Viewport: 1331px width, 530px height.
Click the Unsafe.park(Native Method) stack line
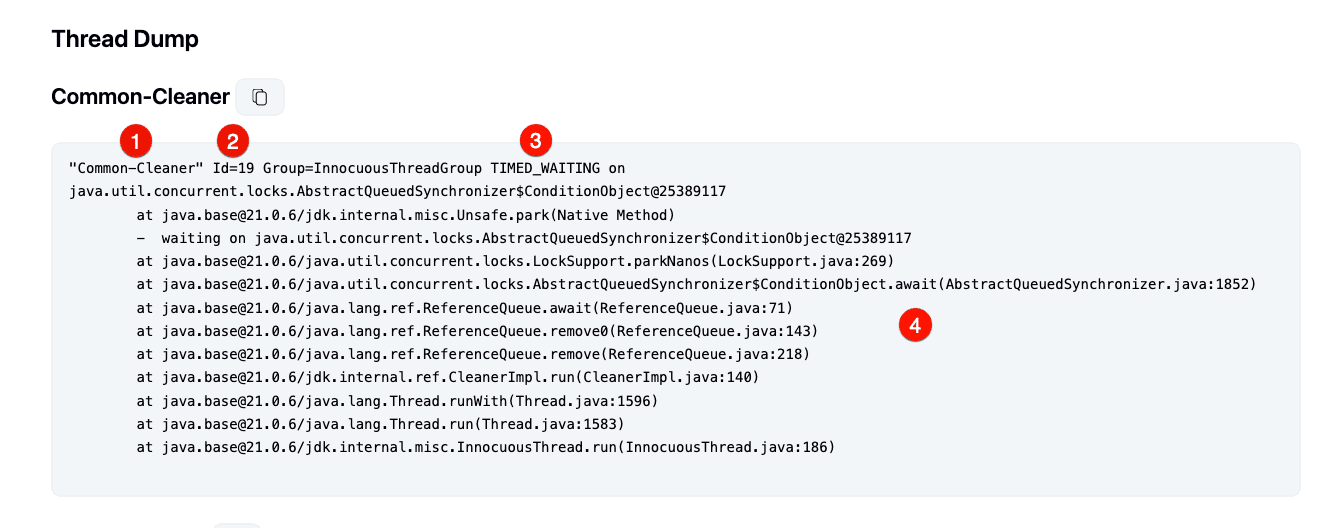tap(406, 215)
